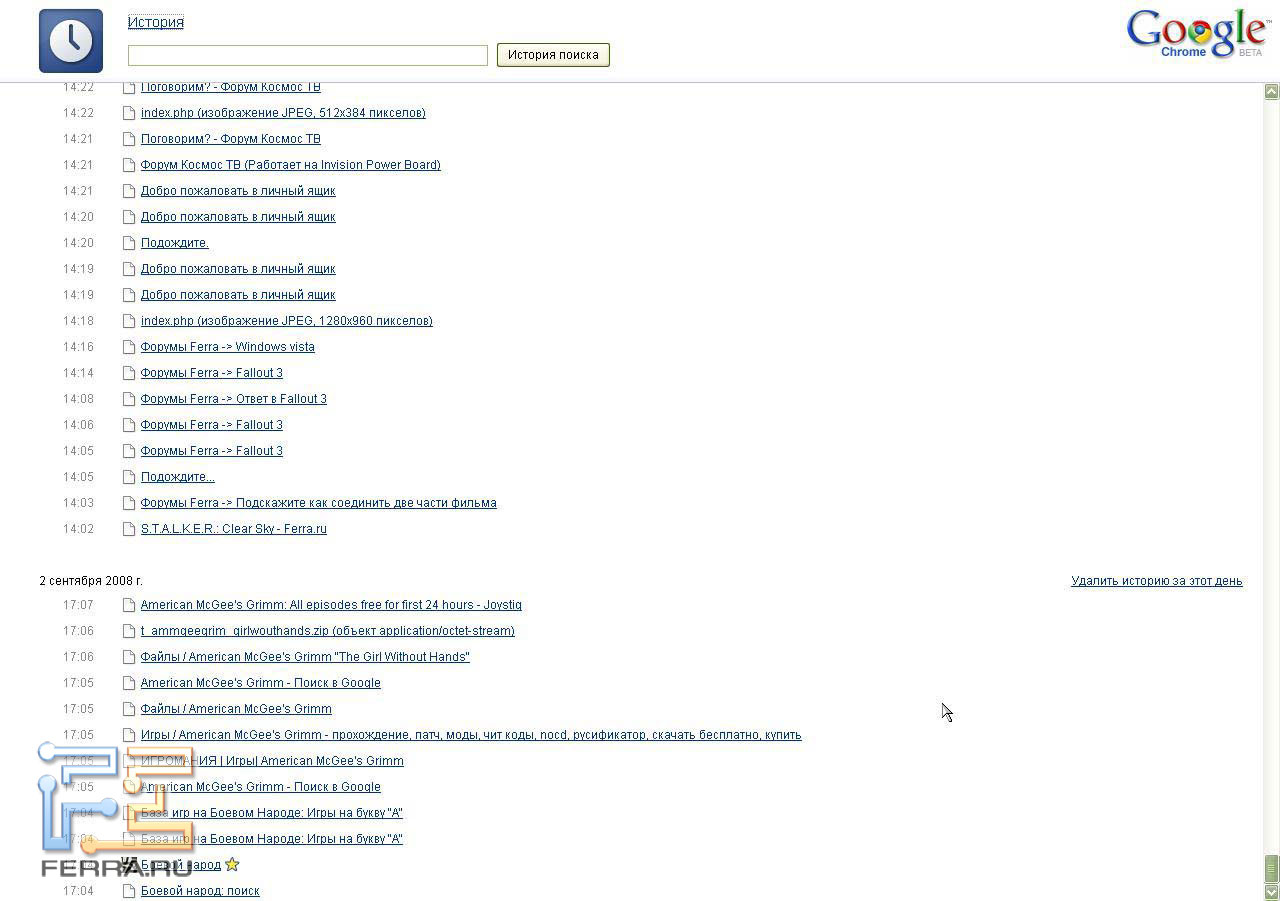This screenshot has height=901, width=1280.
Task: Click page icon beside Игры / American McGee's Grimm
Action: click(129, 735)
